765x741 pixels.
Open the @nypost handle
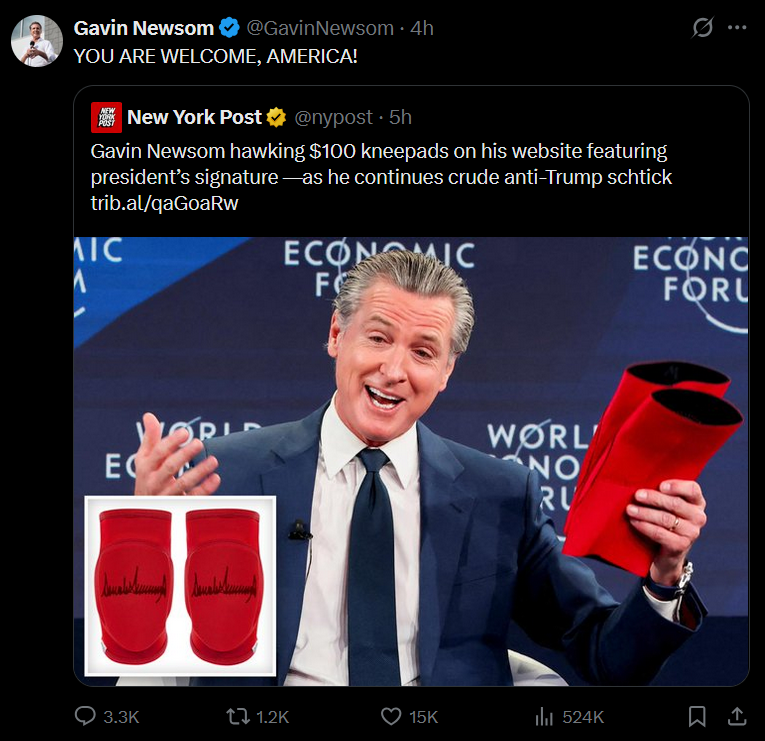(334, 118)
